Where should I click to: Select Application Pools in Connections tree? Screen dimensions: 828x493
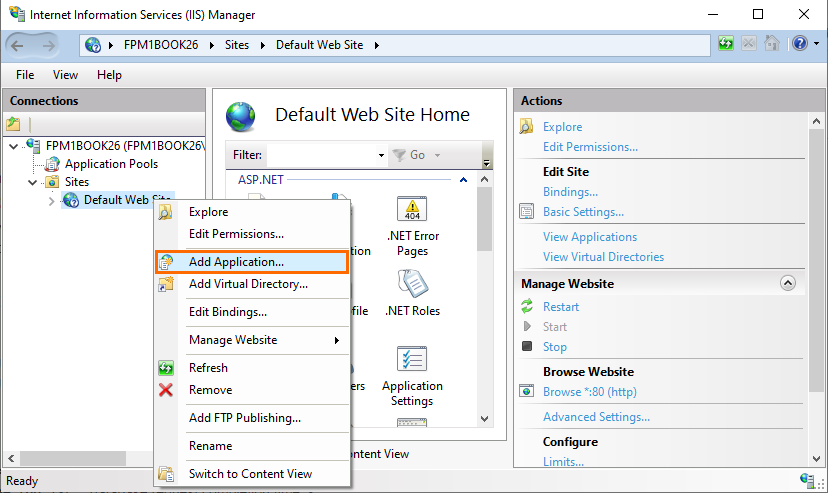click(111, 164)
